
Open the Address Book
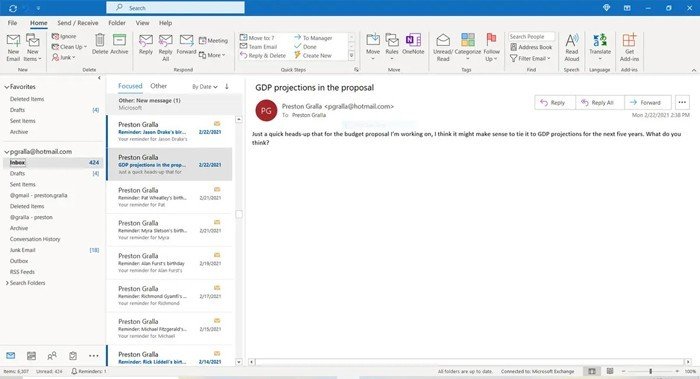tap(531, 47)
